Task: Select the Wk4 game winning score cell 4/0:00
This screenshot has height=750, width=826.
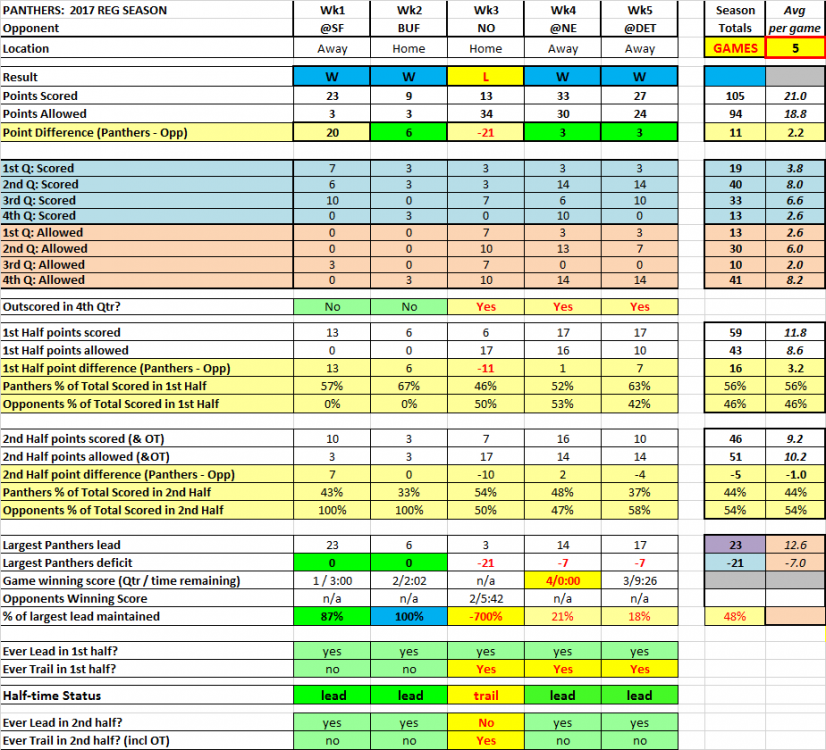Action: (x=562, y=581)
